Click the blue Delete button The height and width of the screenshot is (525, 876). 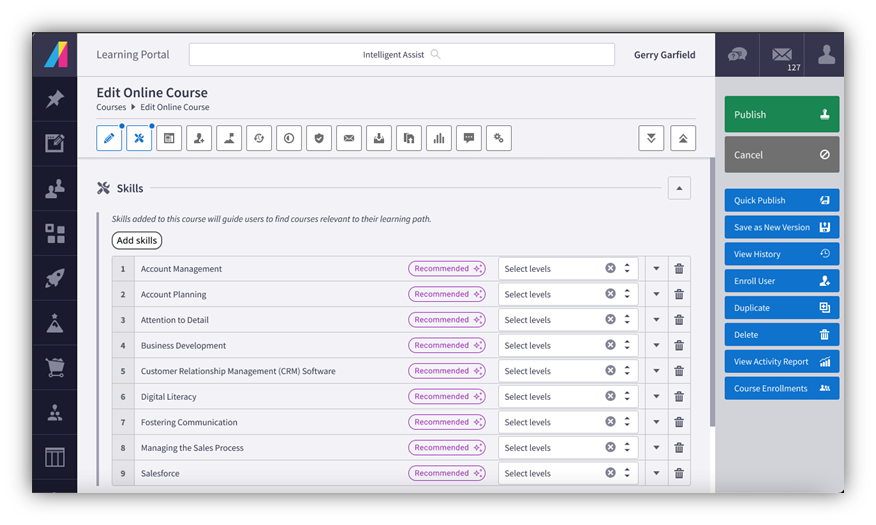point(782,335)
